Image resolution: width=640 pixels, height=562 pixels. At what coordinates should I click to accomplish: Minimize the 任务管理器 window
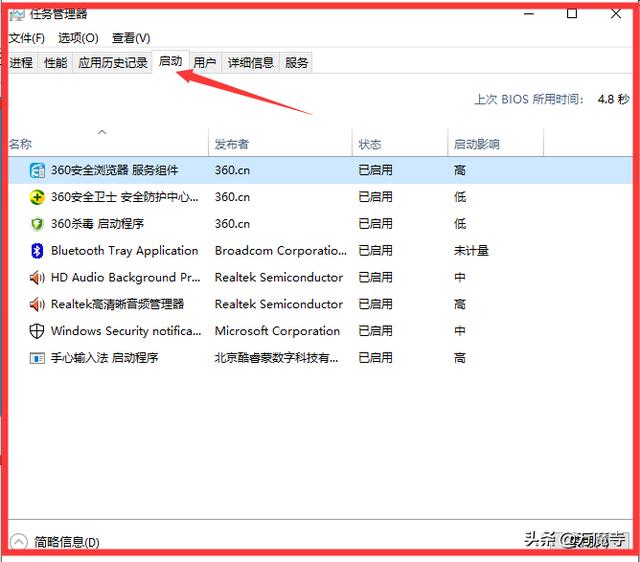click(x=529, y=14)
